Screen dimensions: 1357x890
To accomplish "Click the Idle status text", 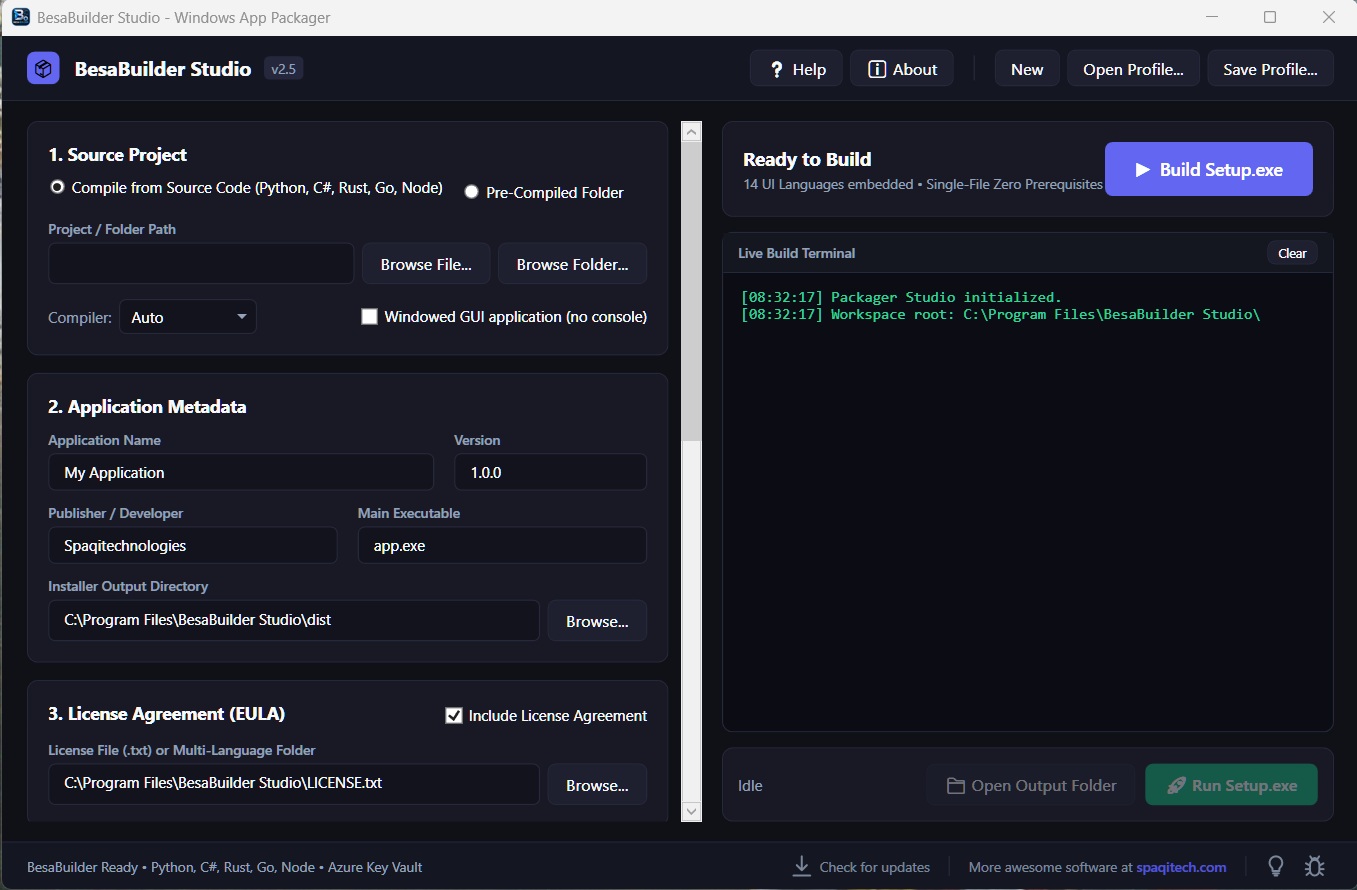I will click(750, 785).
